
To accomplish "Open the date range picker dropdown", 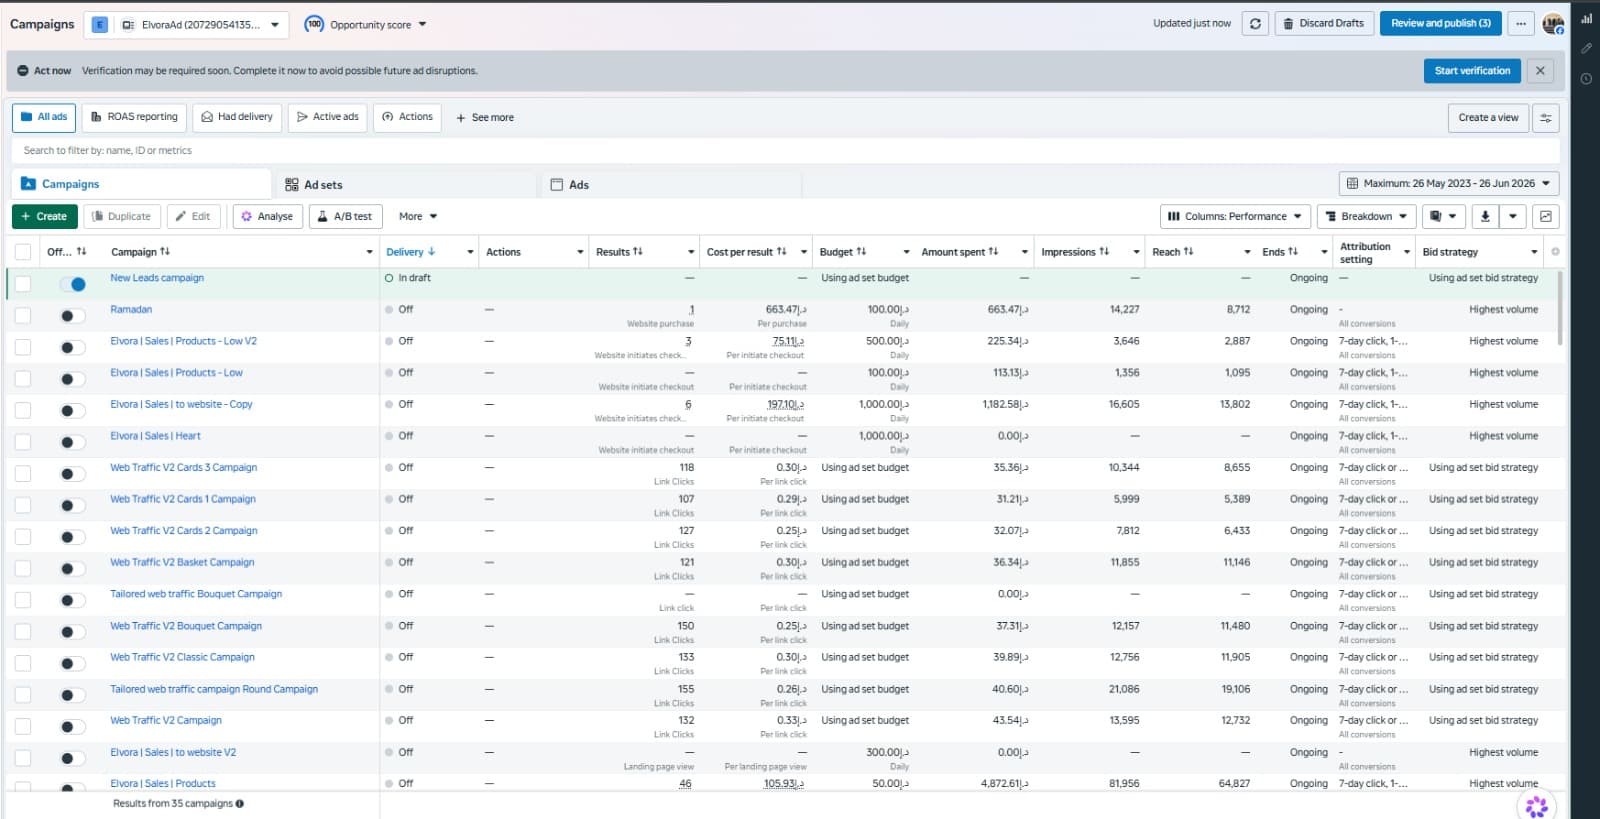I will click(1448, 184).
